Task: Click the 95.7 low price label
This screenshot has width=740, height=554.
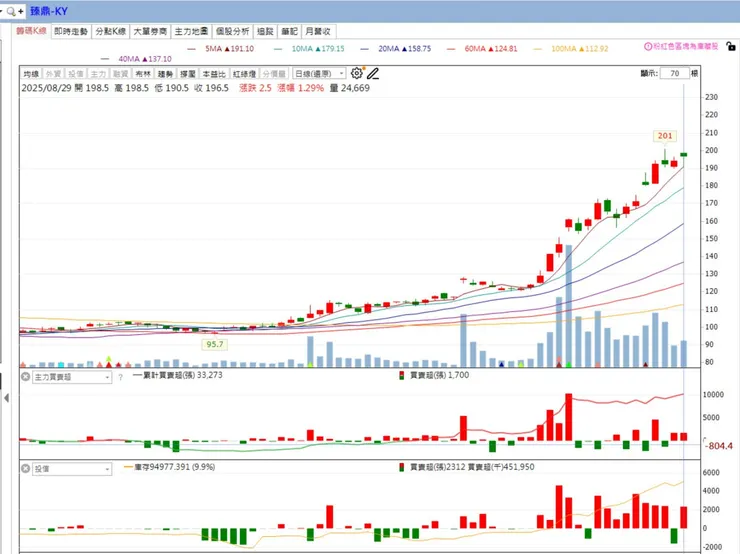Action: click(x=215, y=344)
